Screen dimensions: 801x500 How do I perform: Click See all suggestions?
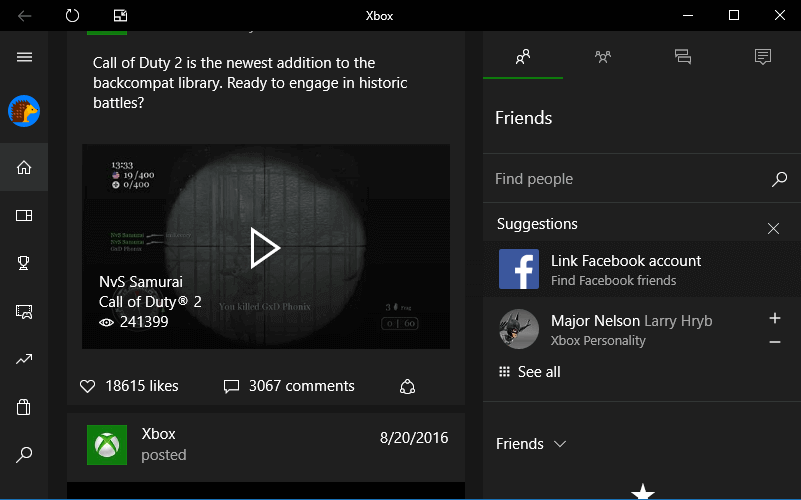(x=529, y=372)
